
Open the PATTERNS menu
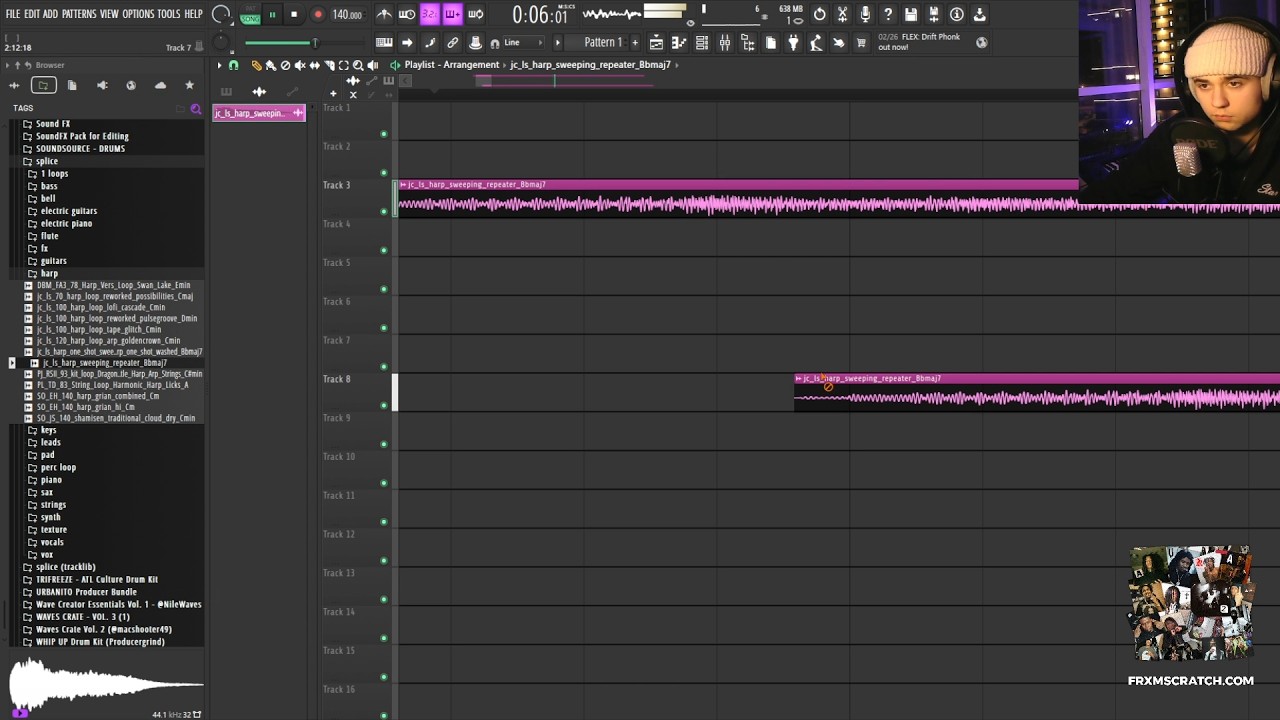point(79,14)
